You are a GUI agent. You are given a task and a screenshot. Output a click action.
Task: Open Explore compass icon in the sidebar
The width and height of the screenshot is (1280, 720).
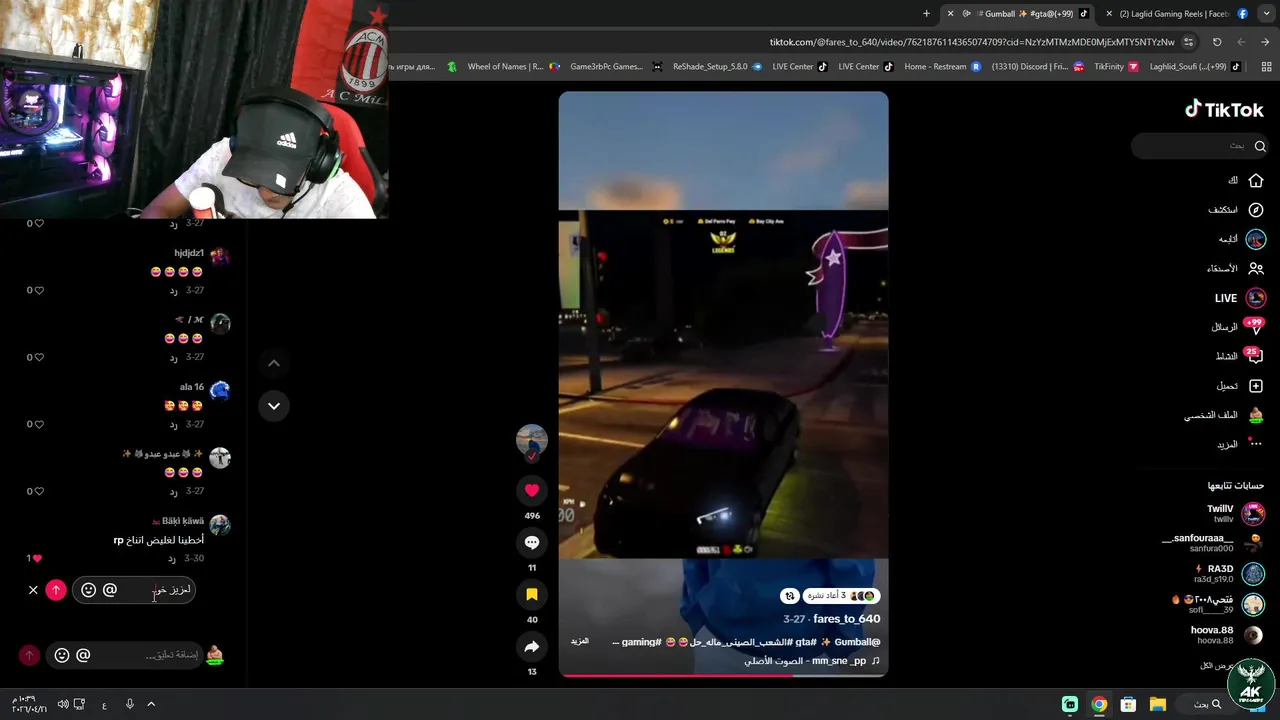coord(1256,210)
